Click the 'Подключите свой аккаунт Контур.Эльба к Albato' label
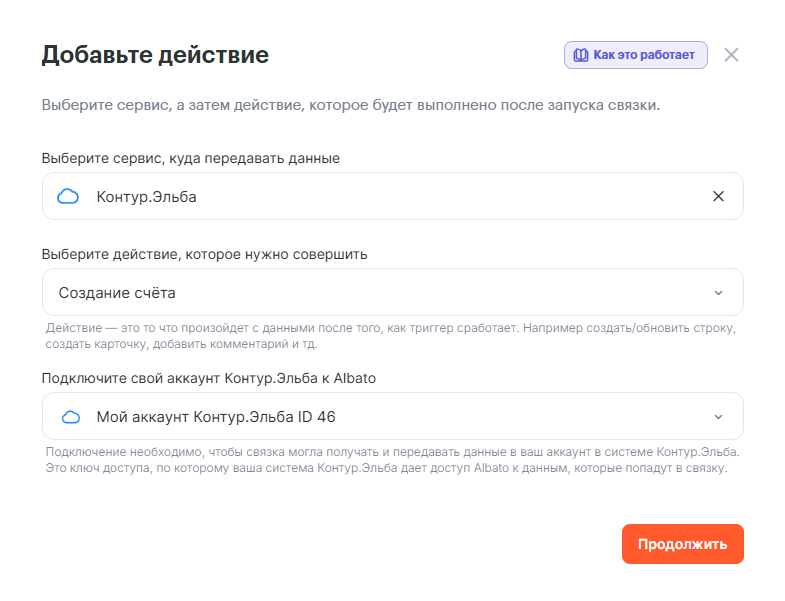The height and width of the screenshot is (601, 785). click(x=209, y=378)
